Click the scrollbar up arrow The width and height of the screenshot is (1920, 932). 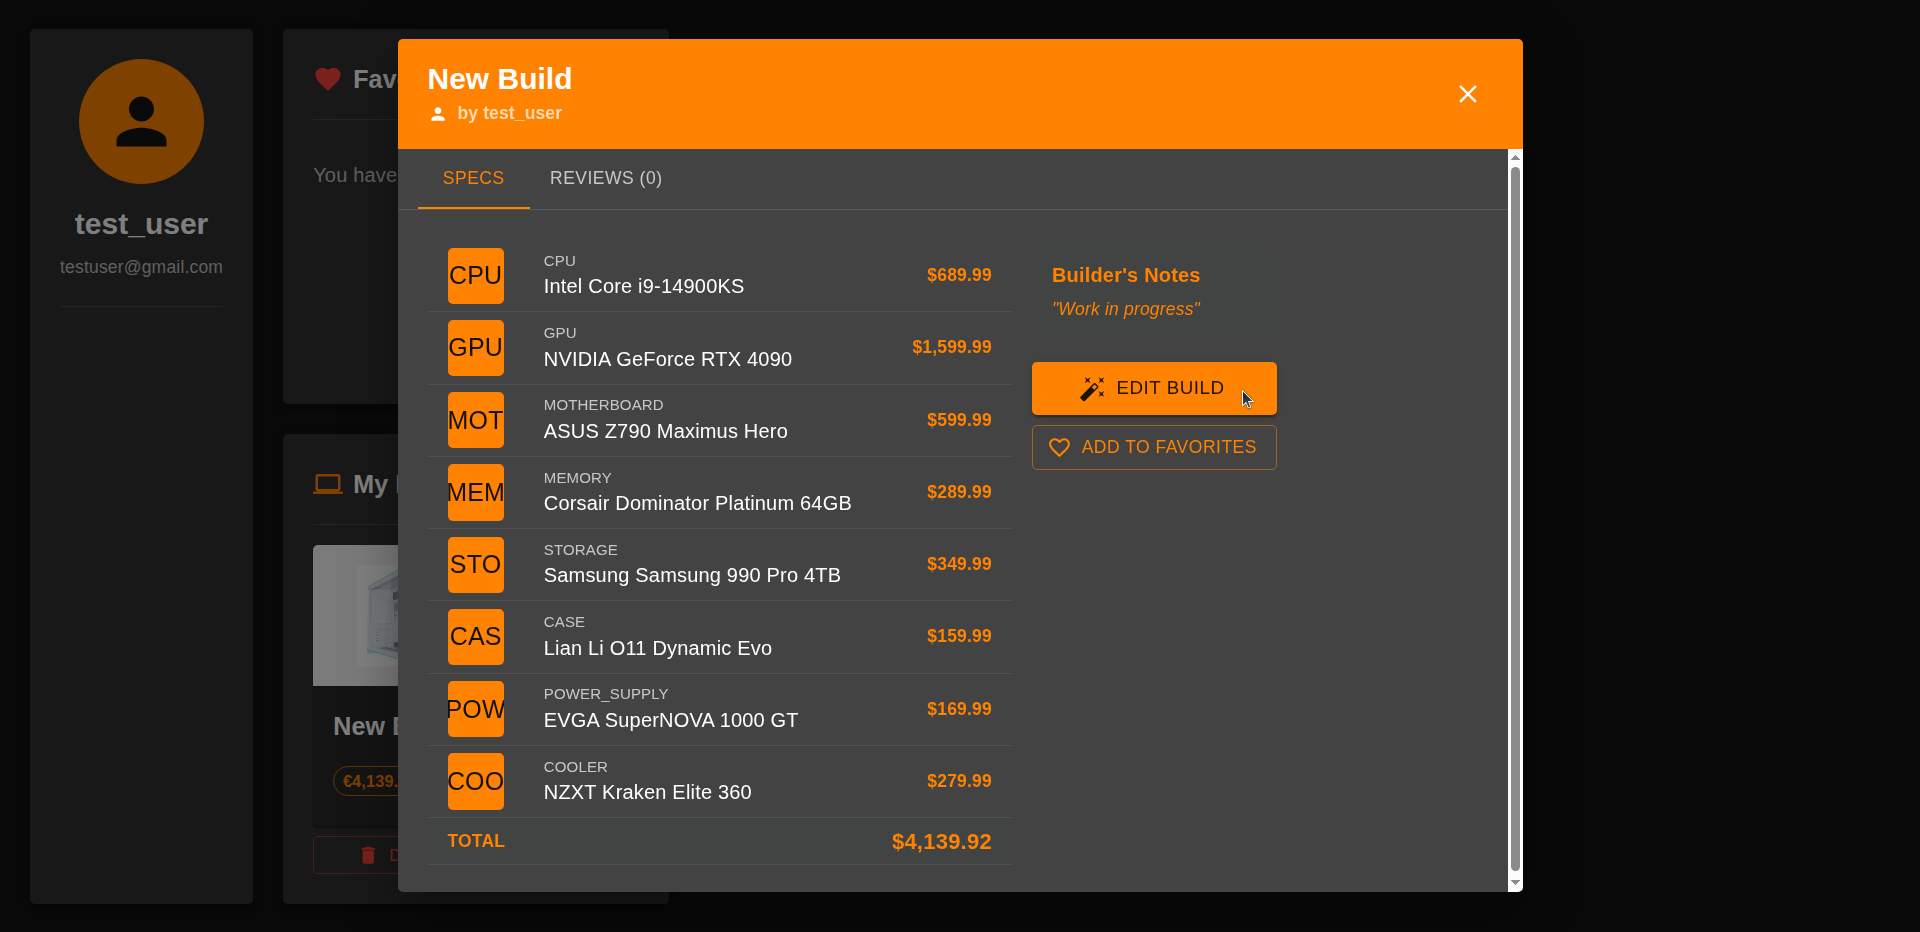(1515, 158)
